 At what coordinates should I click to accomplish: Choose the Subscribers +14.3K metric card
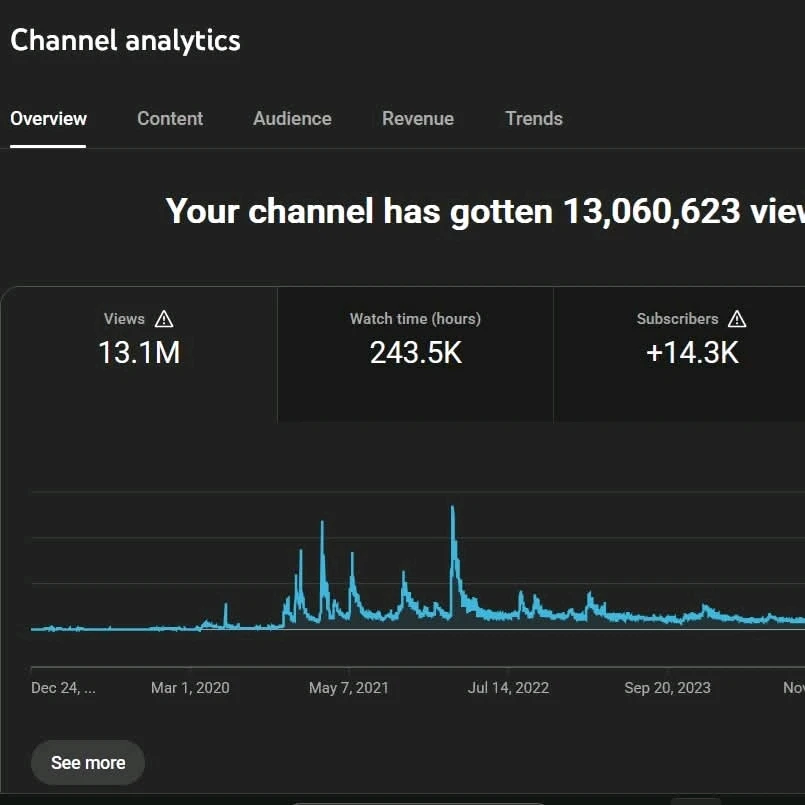[x=691, y=338]
